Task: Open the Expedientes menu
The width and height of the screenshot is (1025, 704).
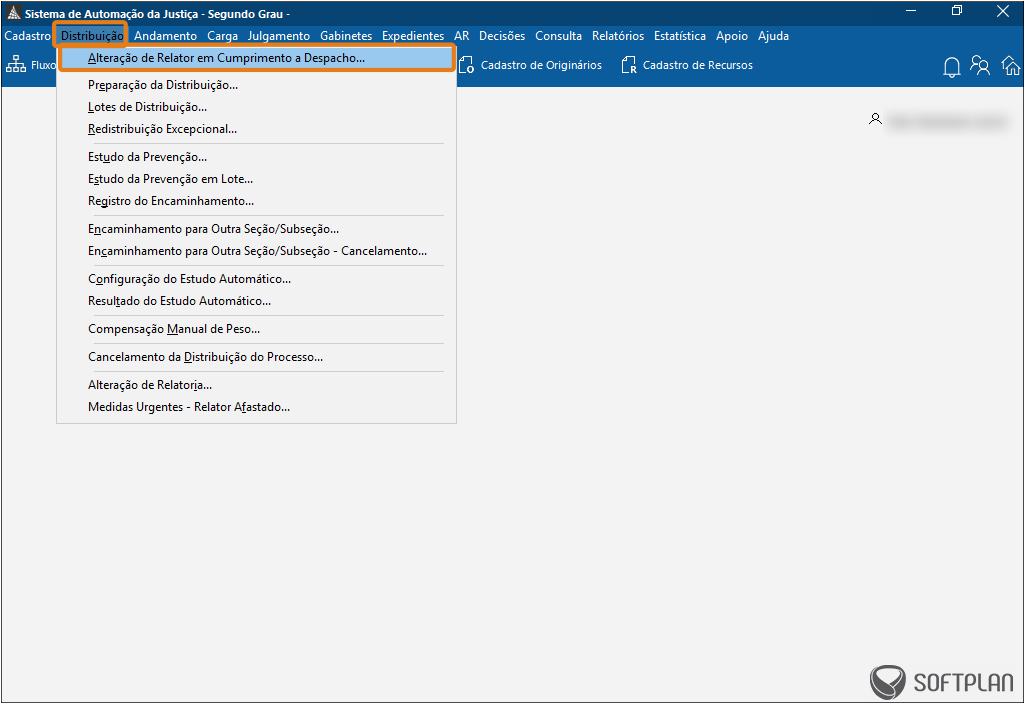Action: [x=413, y=36]
